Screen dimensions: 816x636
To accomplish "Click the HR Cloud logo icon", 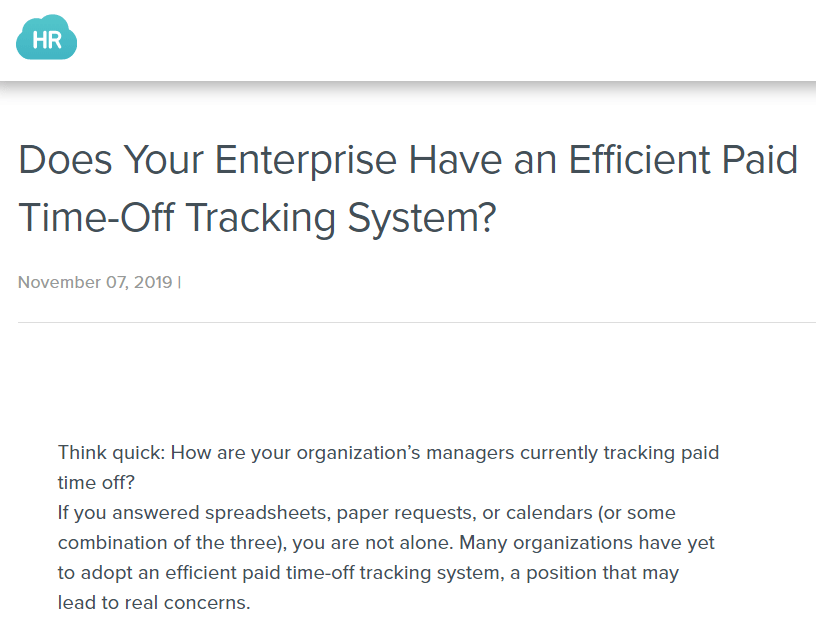I will (47, 40).
